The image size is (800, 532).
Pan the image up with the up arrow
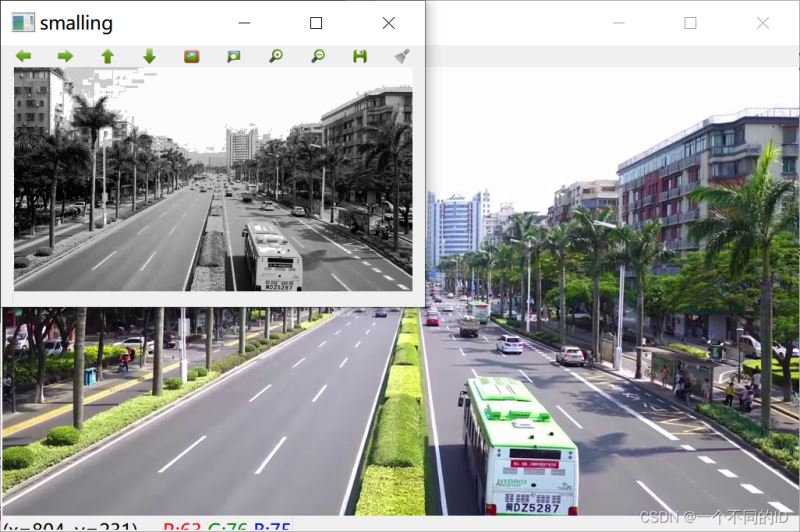[107, 56]
